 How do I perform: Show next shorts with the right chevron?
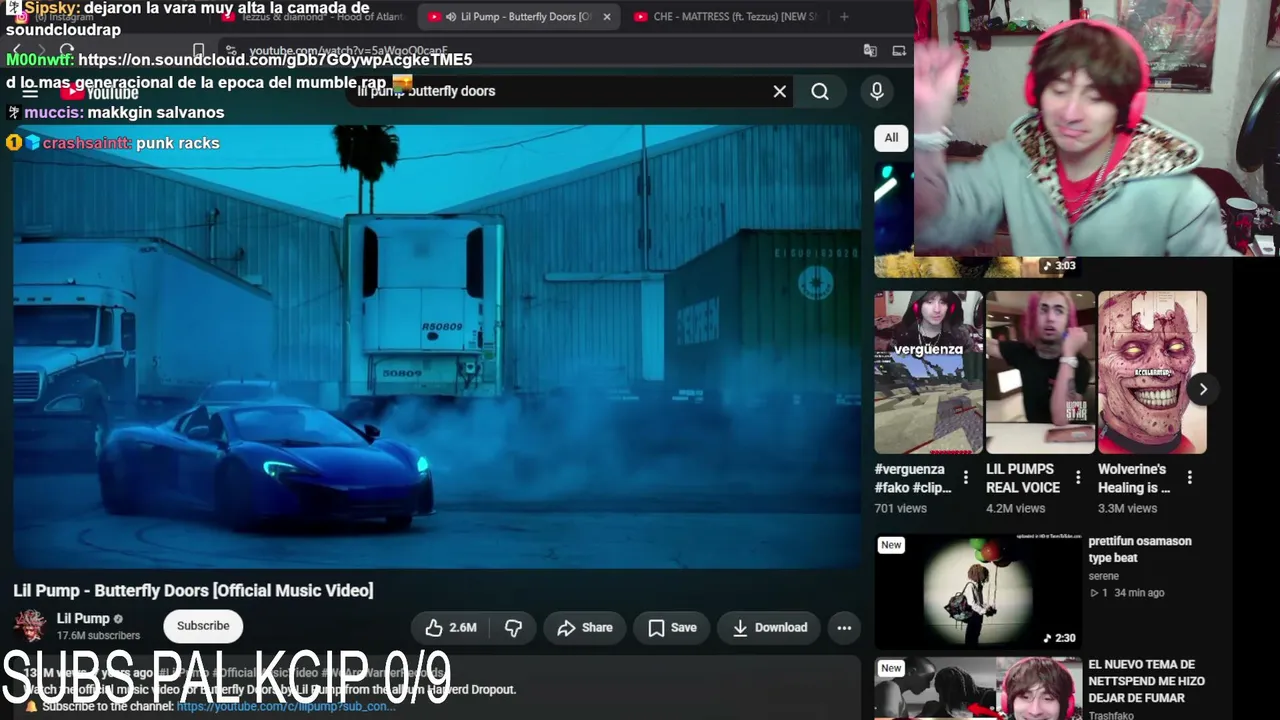point(1203,389)
